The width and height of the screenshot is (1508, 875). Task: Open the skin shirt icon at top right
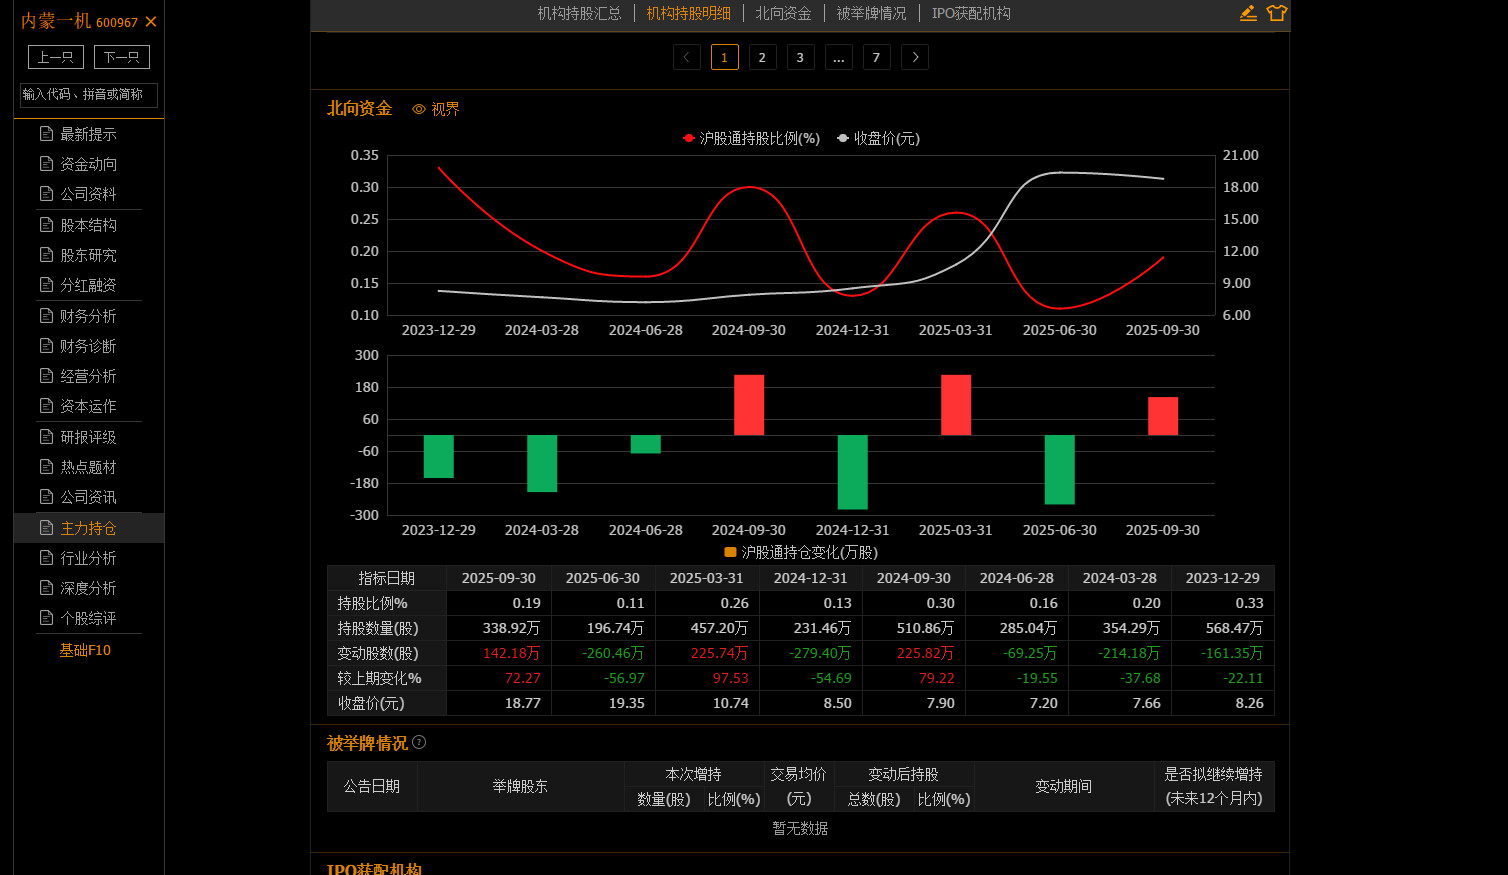1277,13
